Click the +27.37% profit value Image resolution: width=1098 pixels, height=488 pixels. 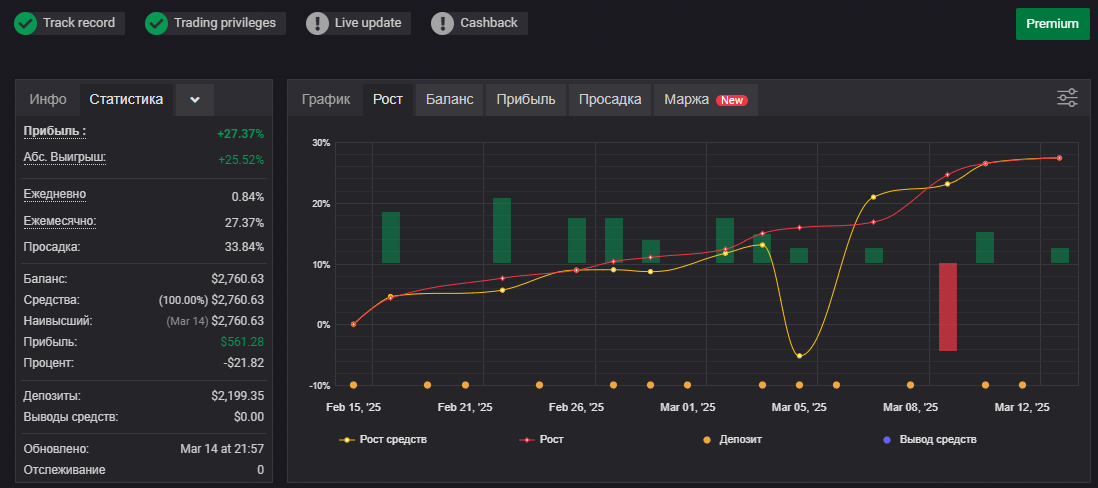(241, 134)
